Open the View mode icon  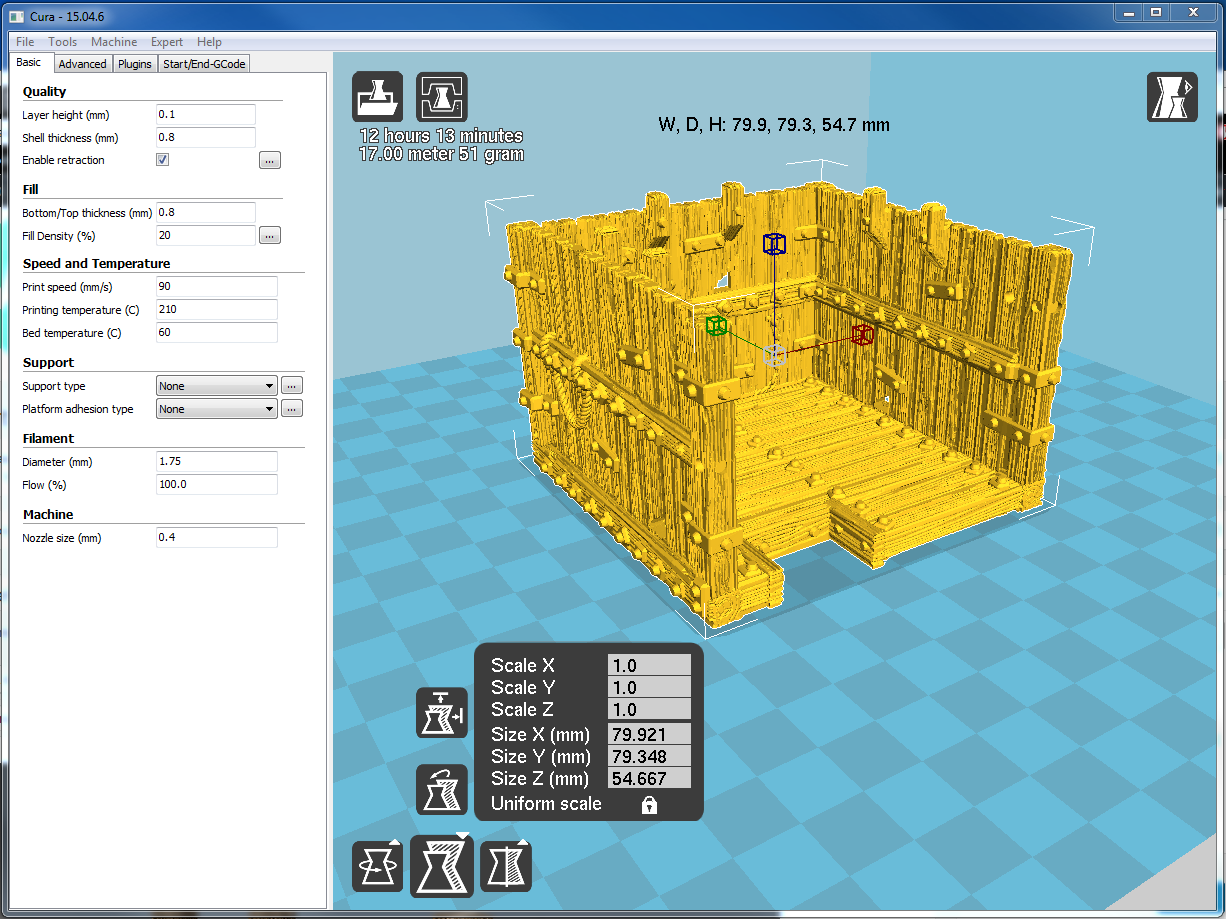(x=1172, y=98)
